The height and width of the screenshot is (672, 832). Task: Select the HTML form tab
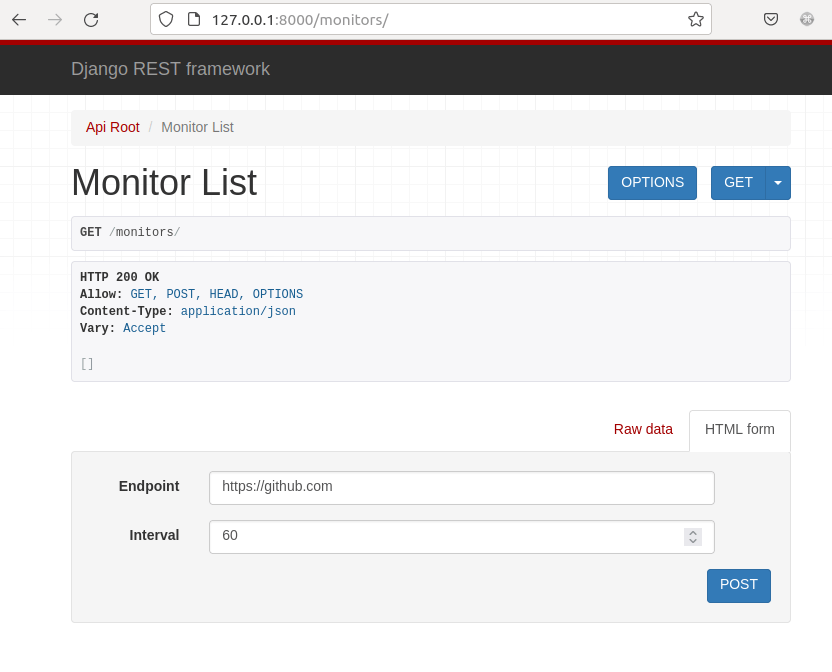pyautogui.click(x=739, y=429)
